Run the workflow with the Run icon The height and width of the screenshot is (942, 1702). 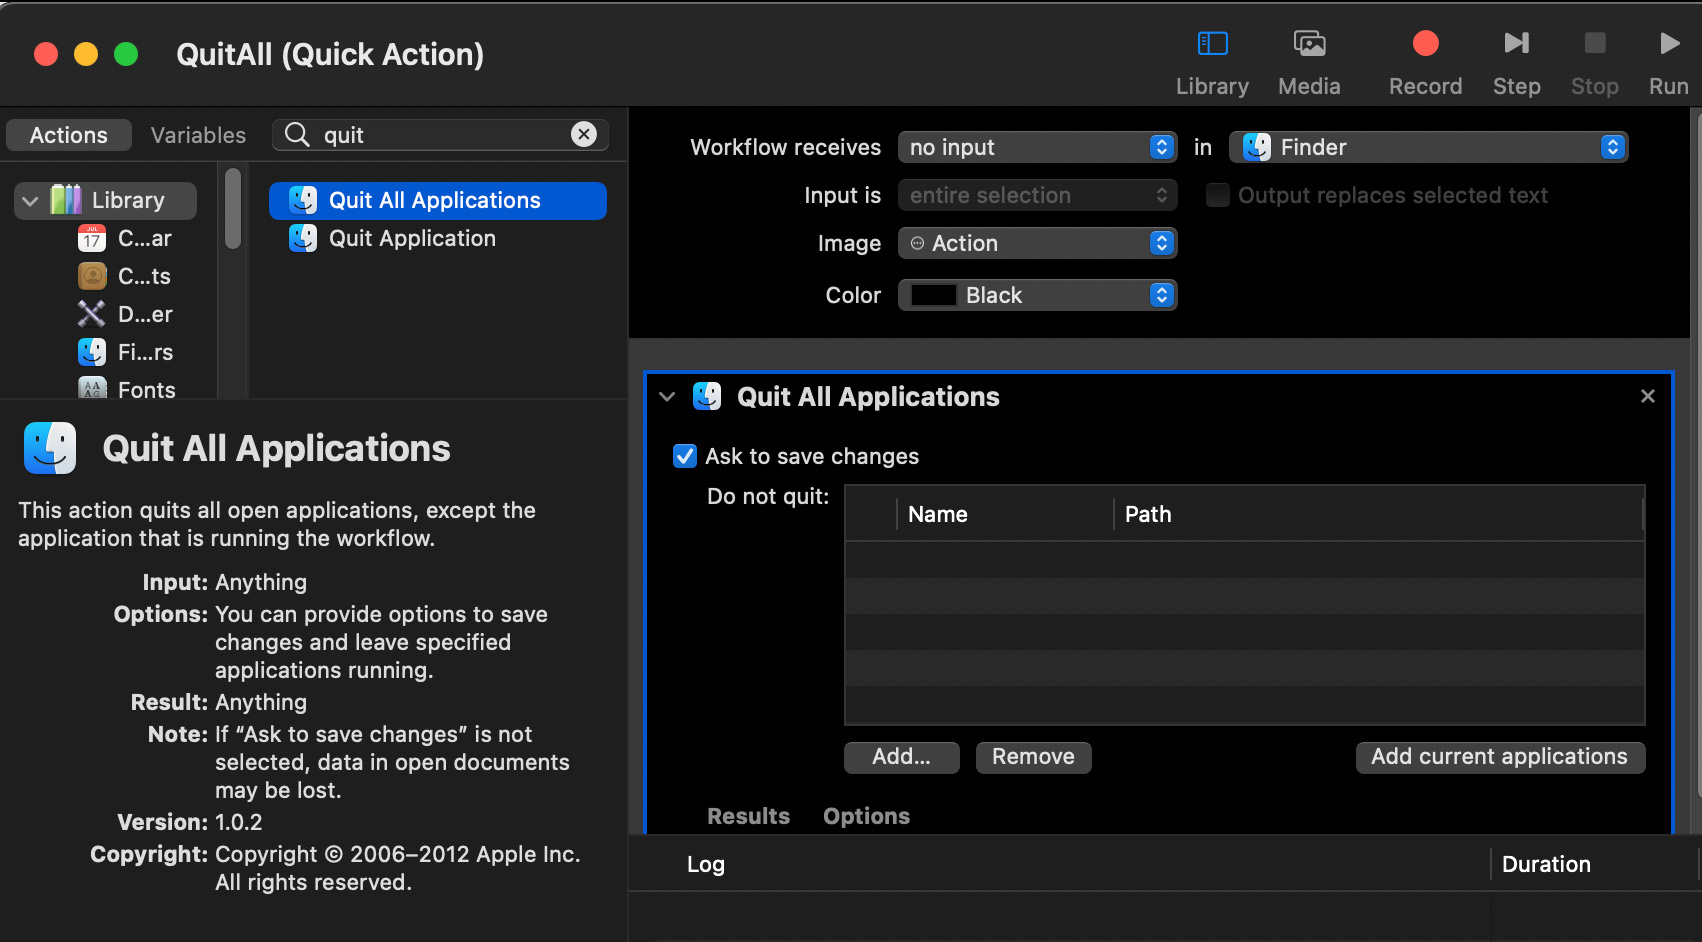pos(1668,44)
